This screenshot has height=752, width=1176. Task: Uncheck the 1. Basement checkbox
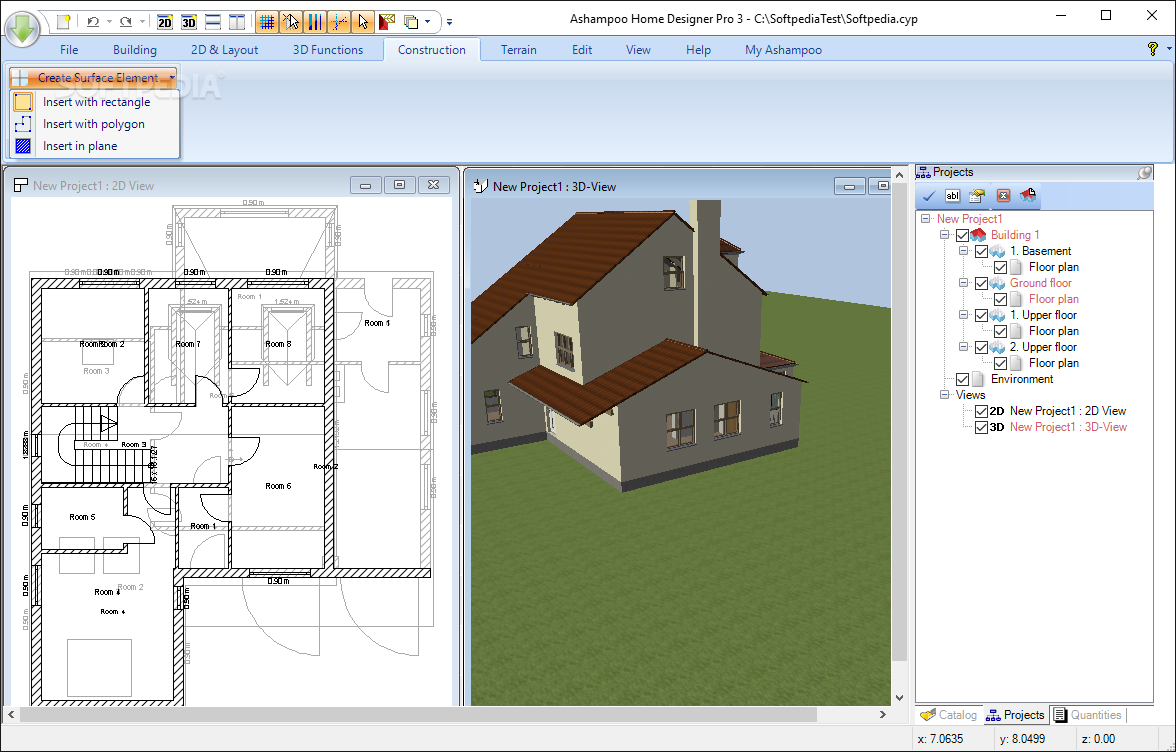coord(981,251)
